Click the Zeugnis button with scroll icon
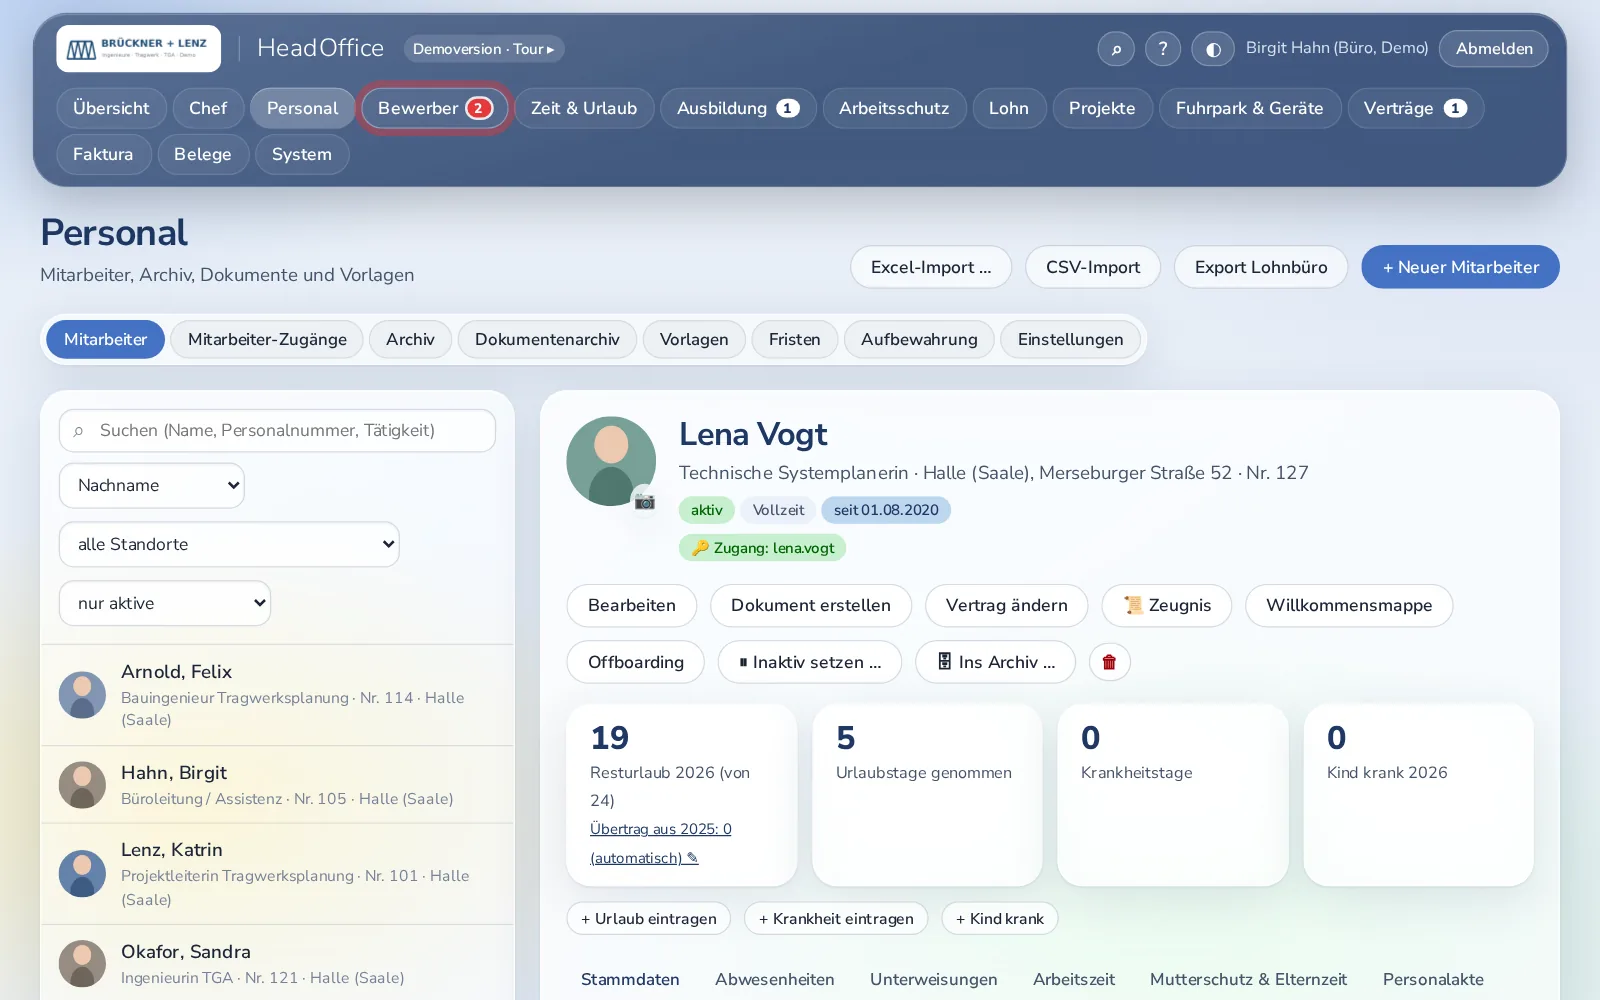This screenshot has height=1000, width=1600. coord(1167,606)
